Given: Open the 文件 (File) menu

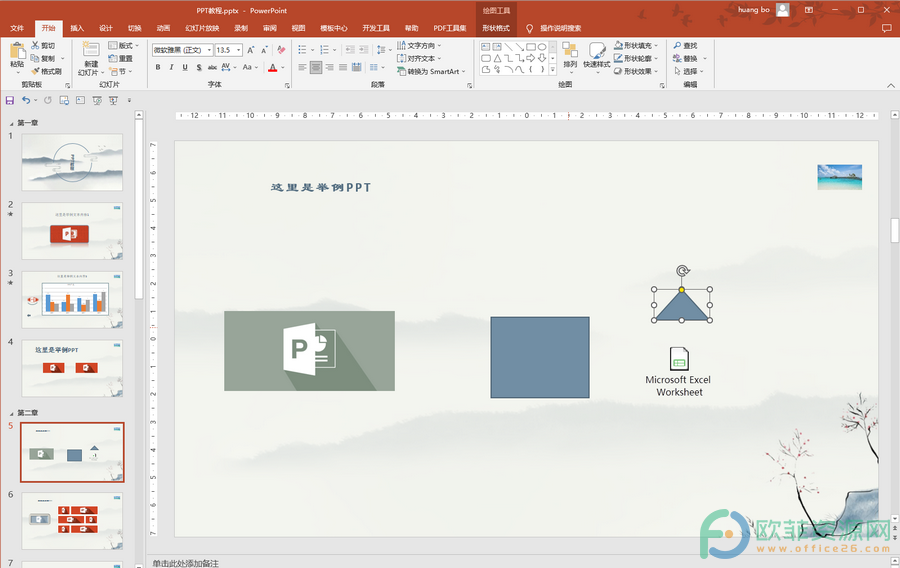Looking at the screenshot, I should click(17, 28).
